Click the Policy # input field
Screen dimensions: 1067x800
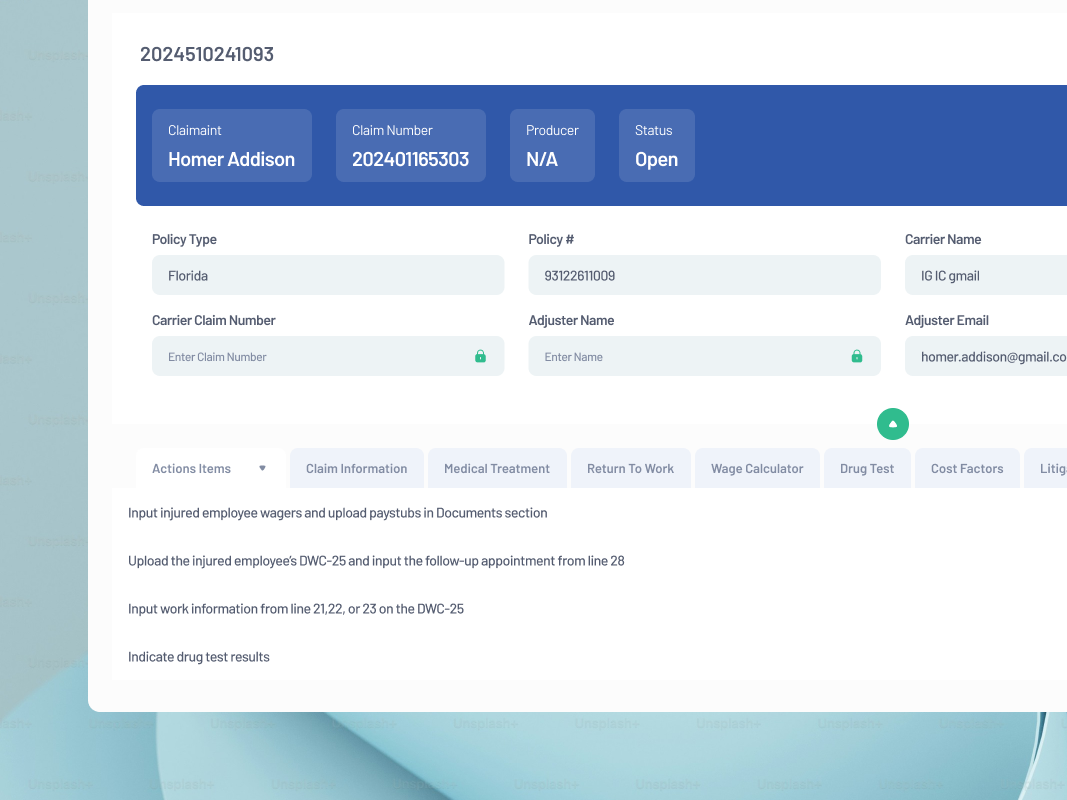(x=704, y=275)
